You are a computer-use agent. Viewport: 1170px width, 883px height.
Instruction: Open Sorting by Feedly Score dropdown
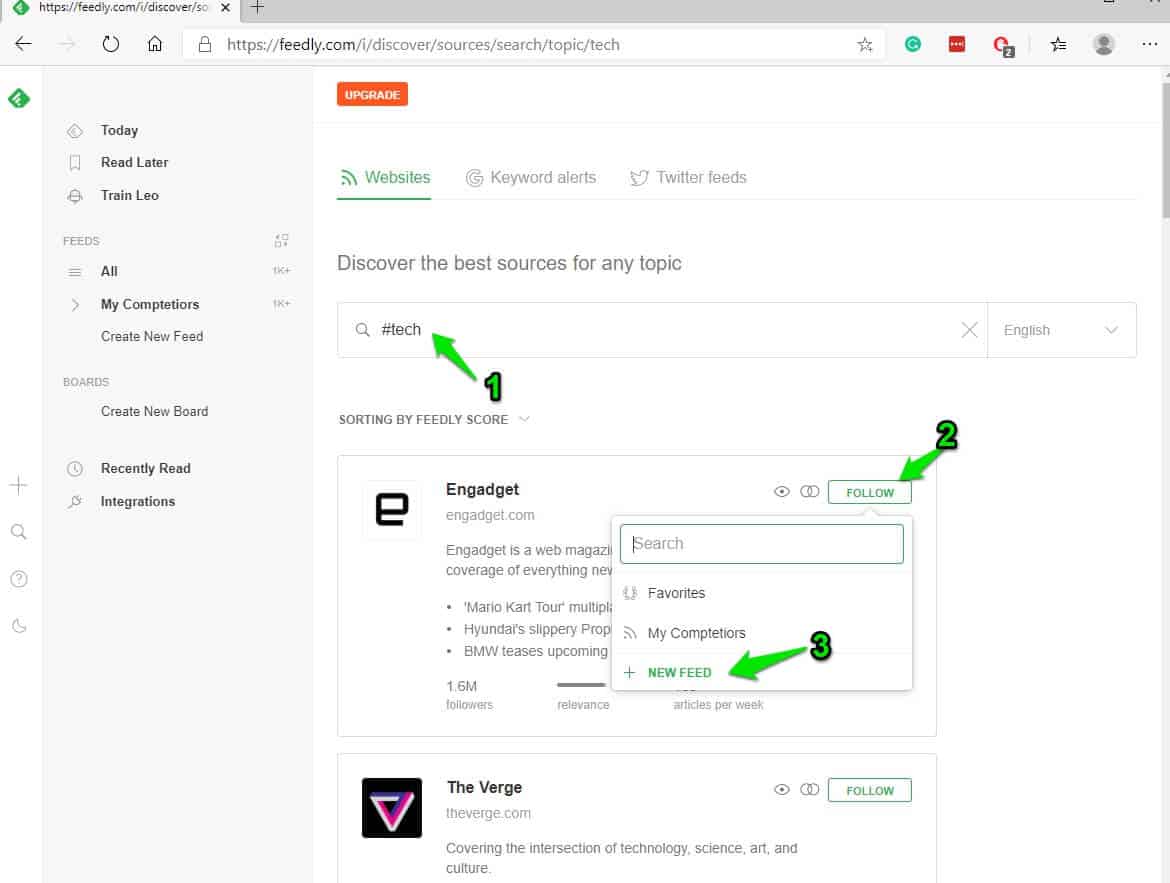[434, 419]
